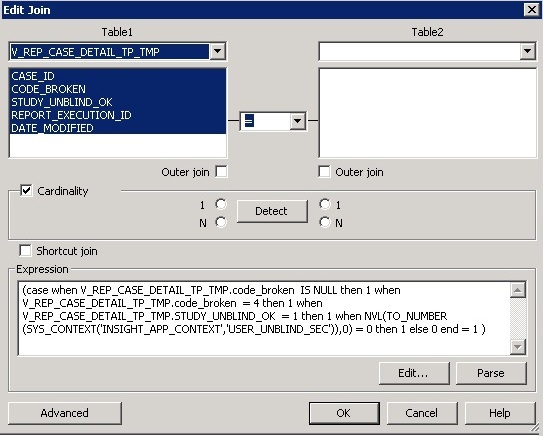Screen dimensions: 543x436
Task: Choose cardinality N radio for Table1 side
Action: [221, 222]
